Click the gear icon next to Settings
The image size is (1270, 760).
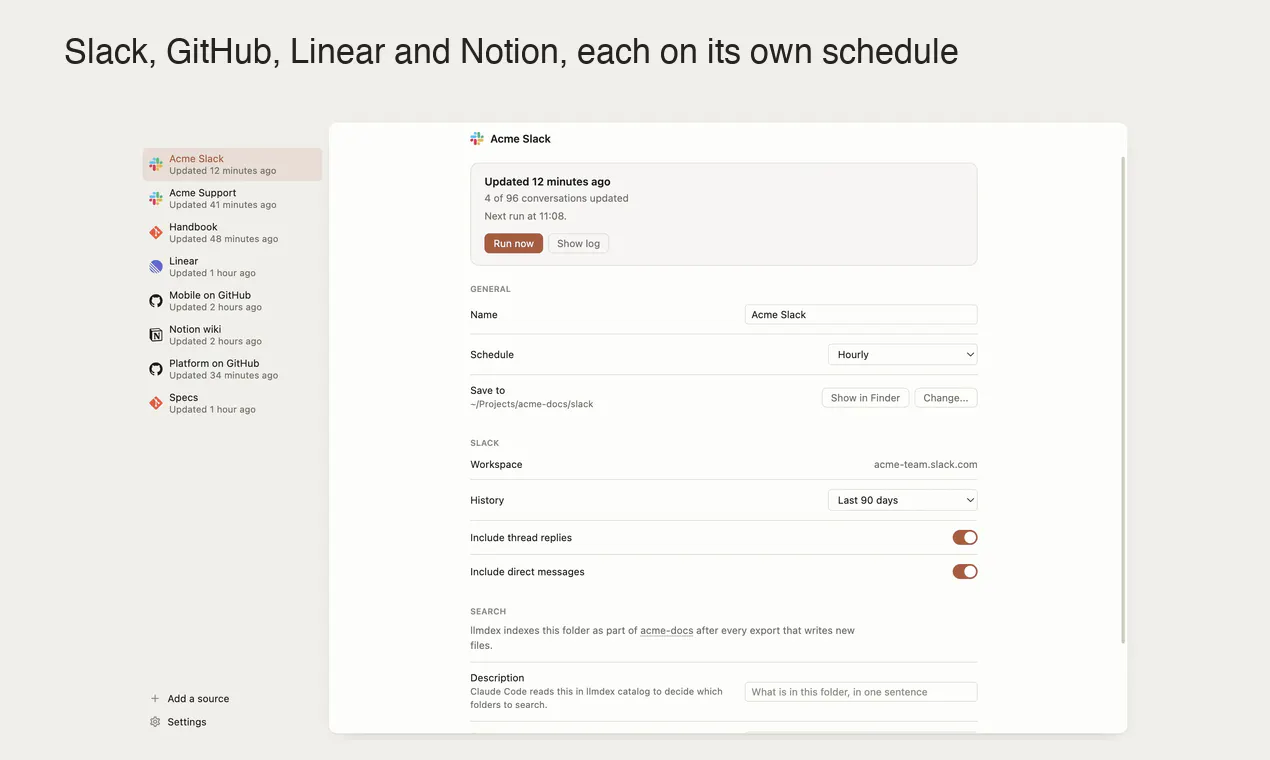(155, 721)
